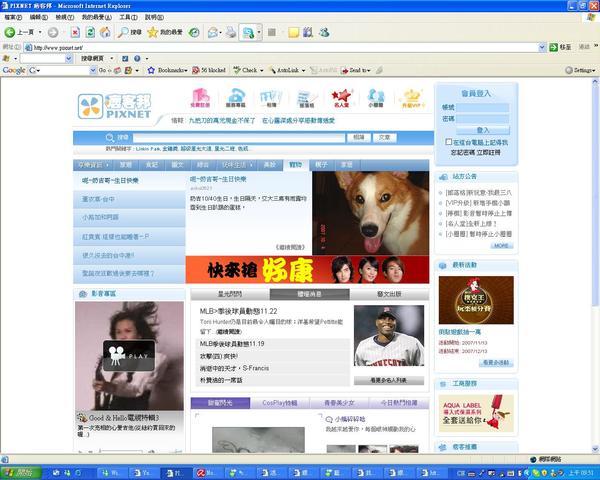Viewport: 600px width, 480px height.
Task: Click the AQUA LABEL advertisement
Action: 476,413
